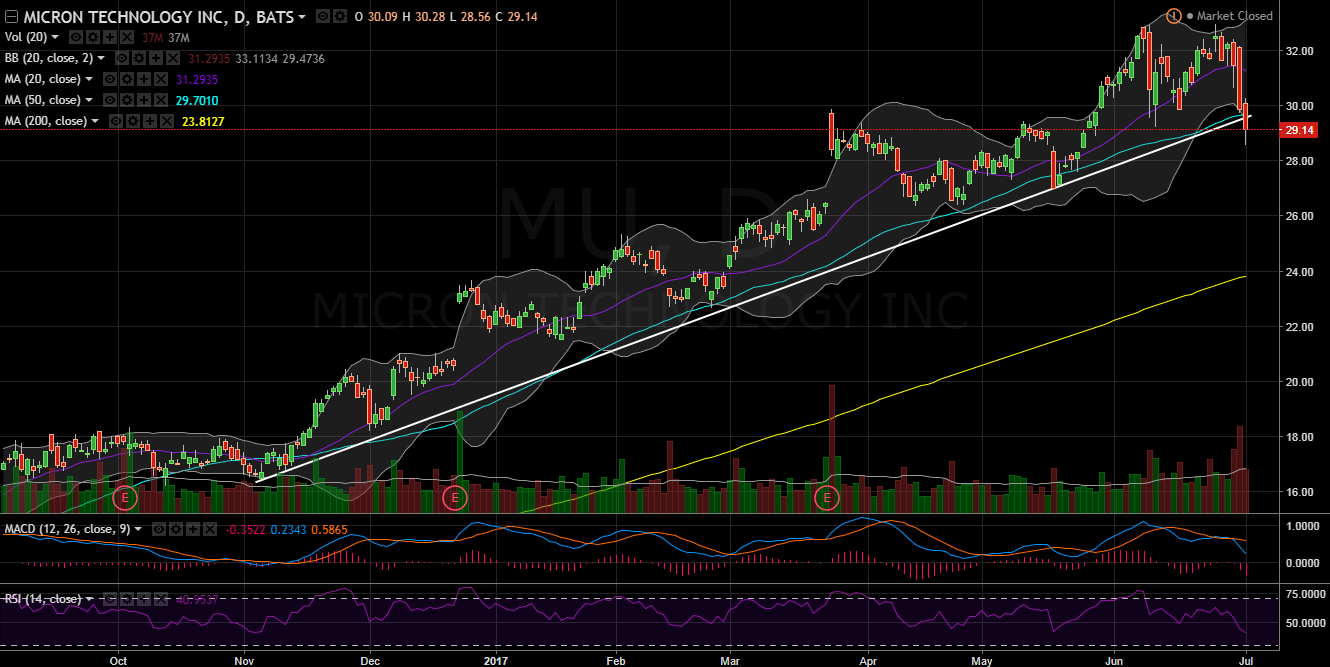
Task: Click the red 29.14 current price label
Action: tap(1299, 130)
